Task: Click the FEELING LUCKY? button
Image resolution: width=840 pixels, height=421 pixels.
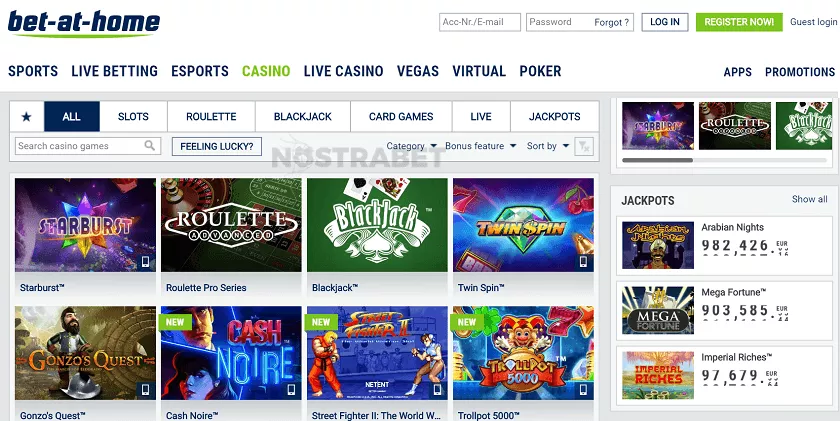Action: pyautogui.click(x=217, y=146)
